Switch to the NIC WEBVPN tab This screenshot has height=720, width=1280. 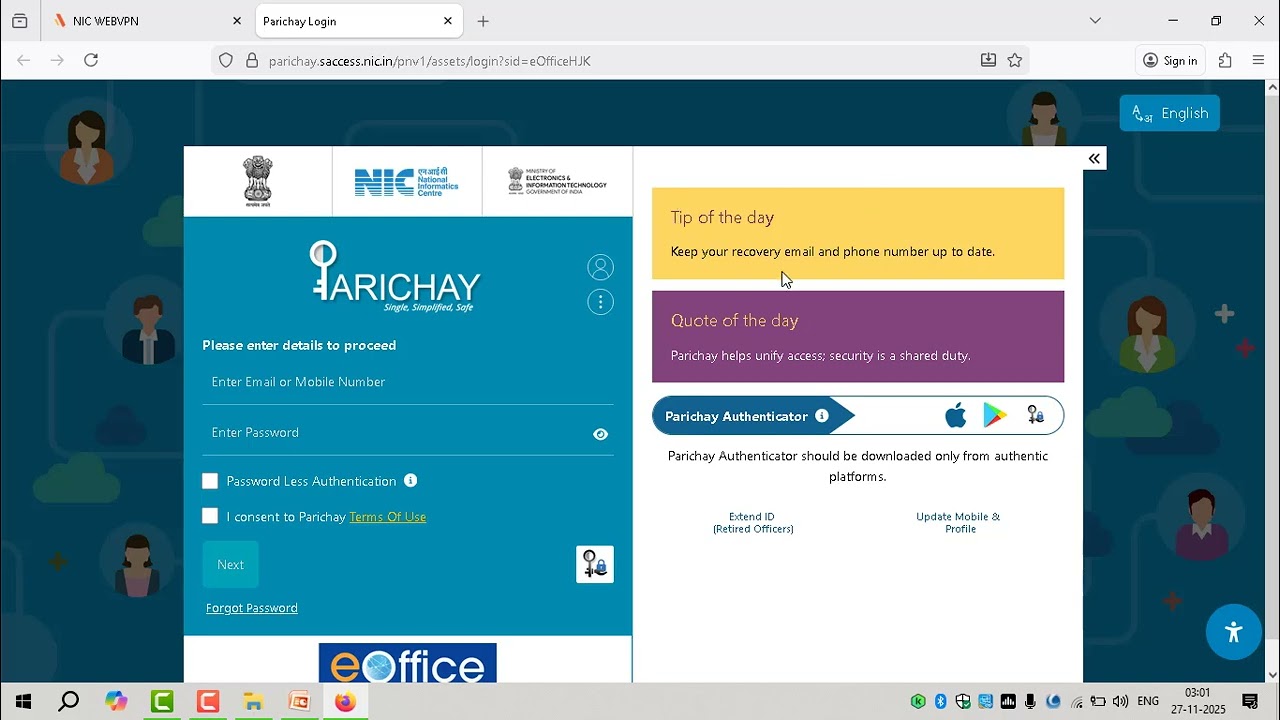148,21
